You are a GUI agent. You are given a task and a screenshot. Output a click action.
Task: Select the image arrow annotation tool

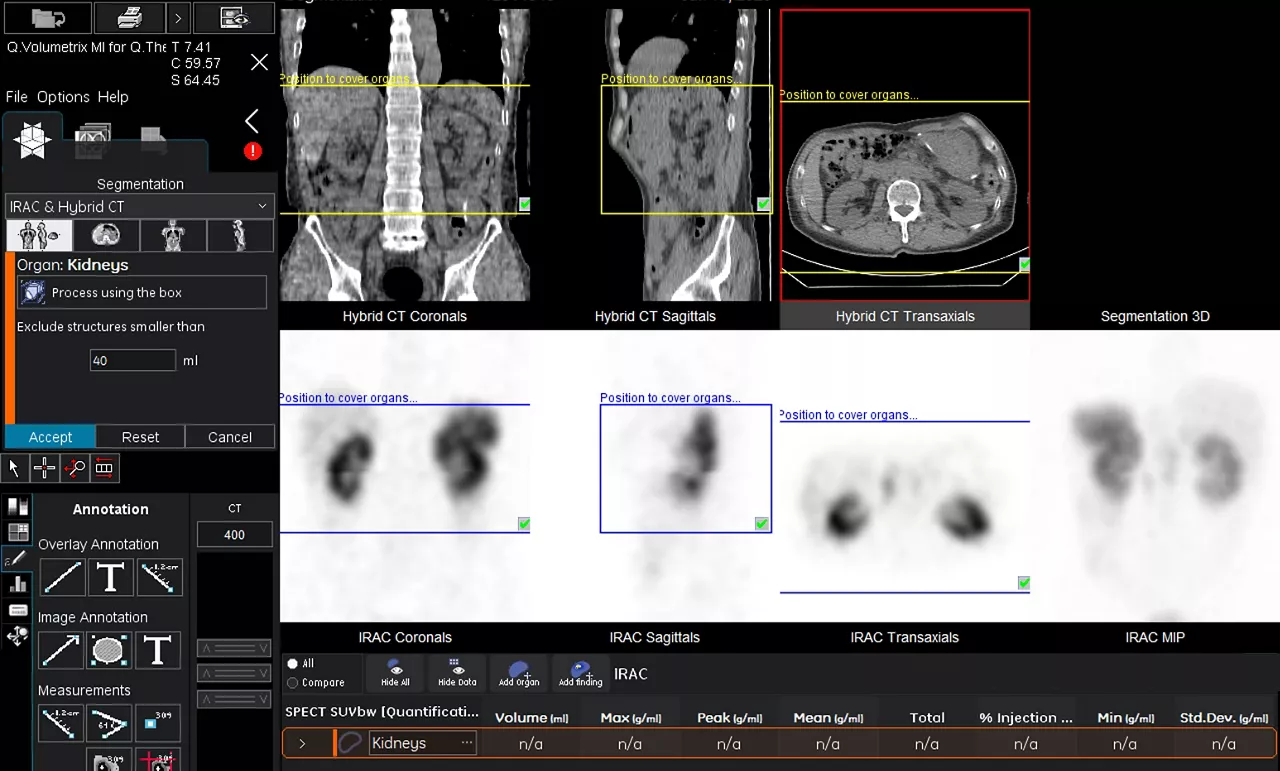pos(61,650)
